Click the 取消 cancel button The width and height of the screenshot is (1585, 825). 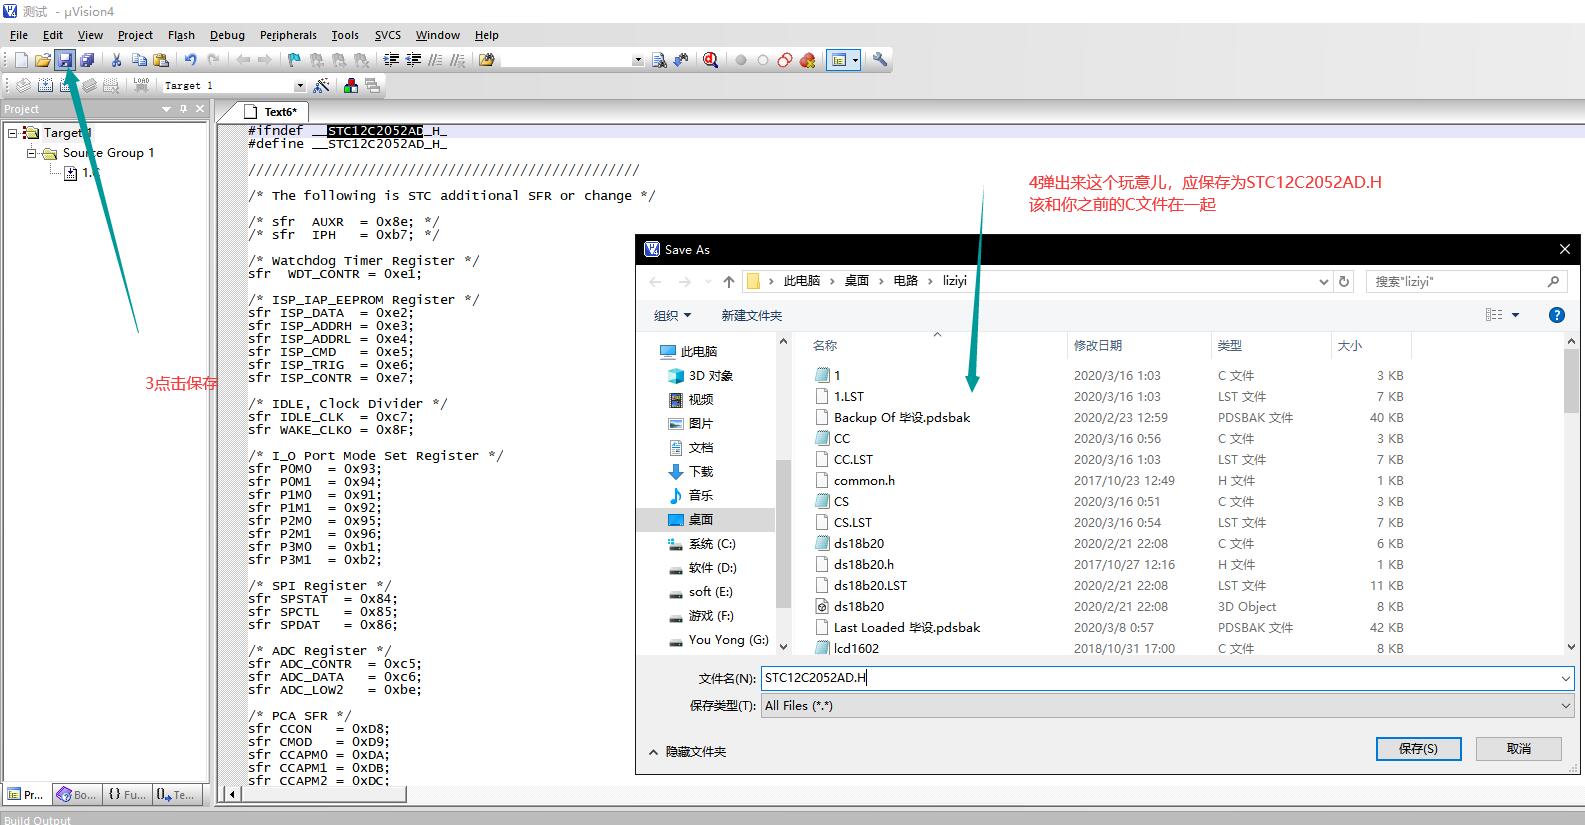tap(1518, 748)
